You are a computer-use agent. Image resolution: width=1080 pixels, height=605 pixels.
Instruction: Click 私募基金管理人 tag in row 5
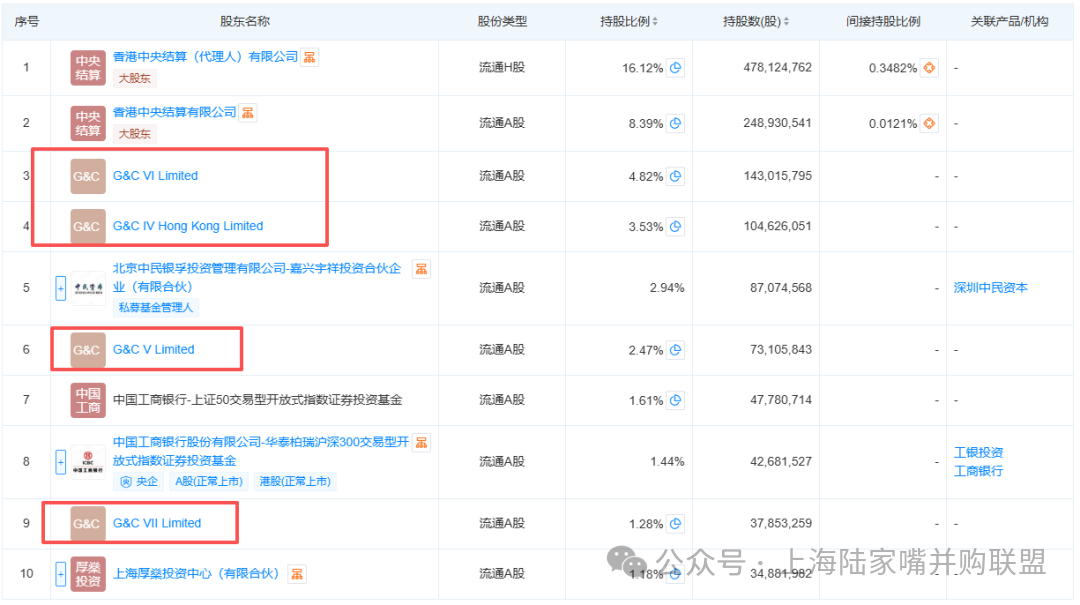point(156,307)
